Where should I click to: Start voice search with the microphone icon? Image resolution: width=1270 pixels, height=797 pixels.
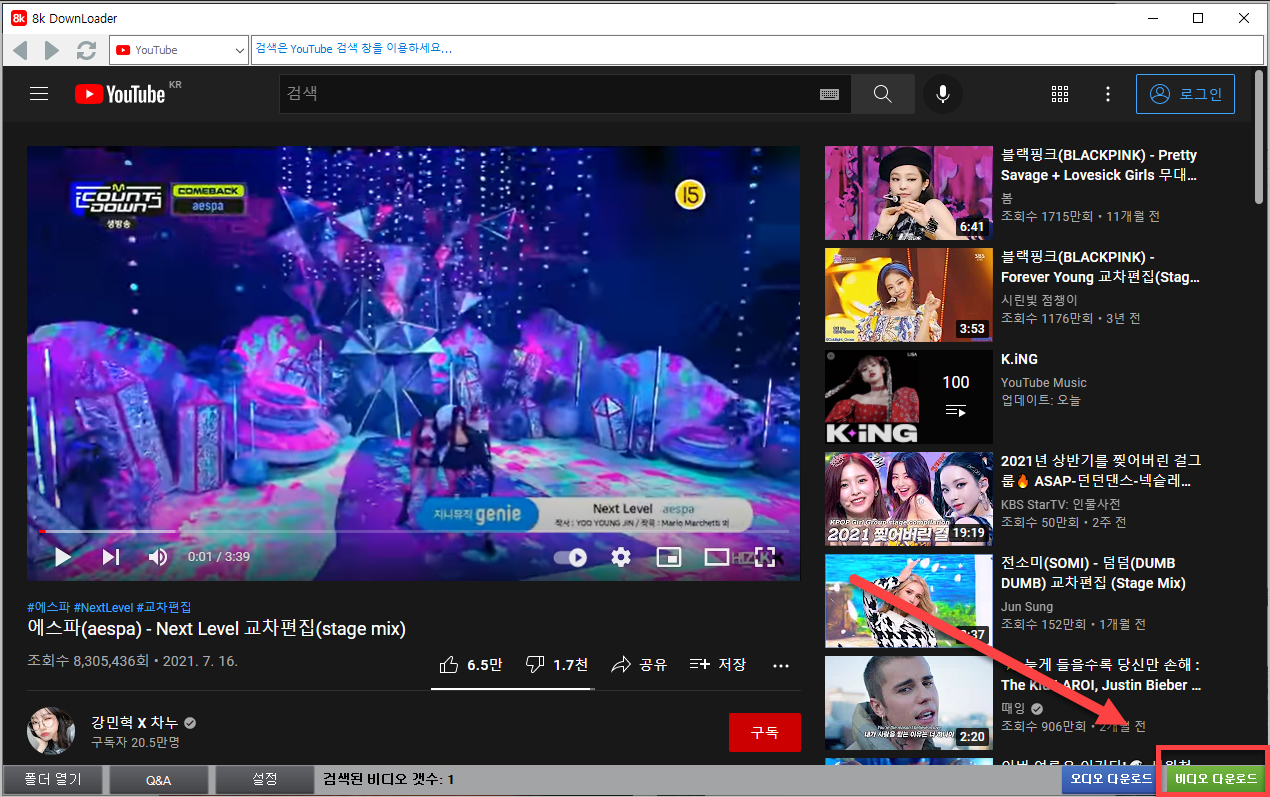coord(942,94)
